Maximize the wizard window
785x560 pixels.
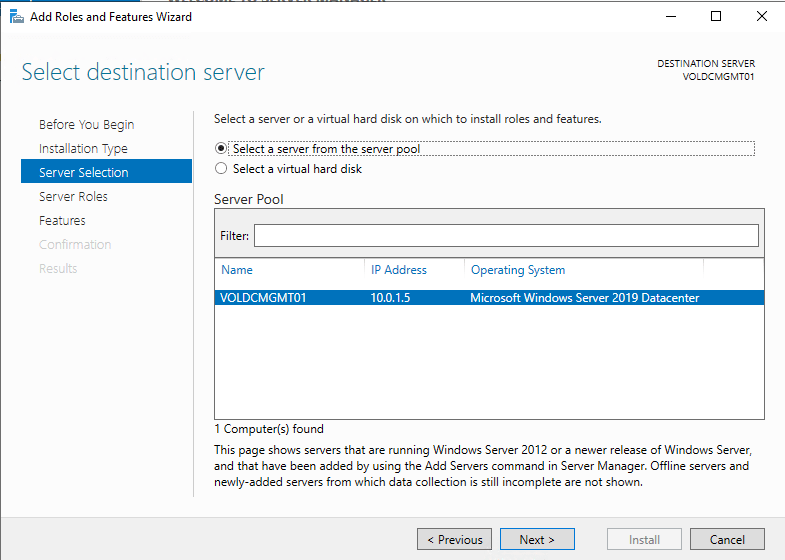pos(716,16)
